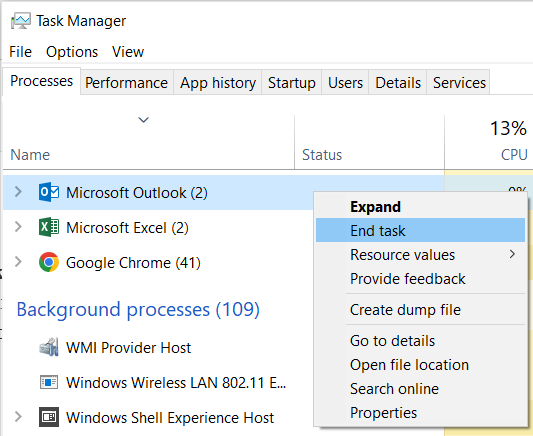
Task: Expand the Microsoft Outlook process group
Action: [18, 192]
